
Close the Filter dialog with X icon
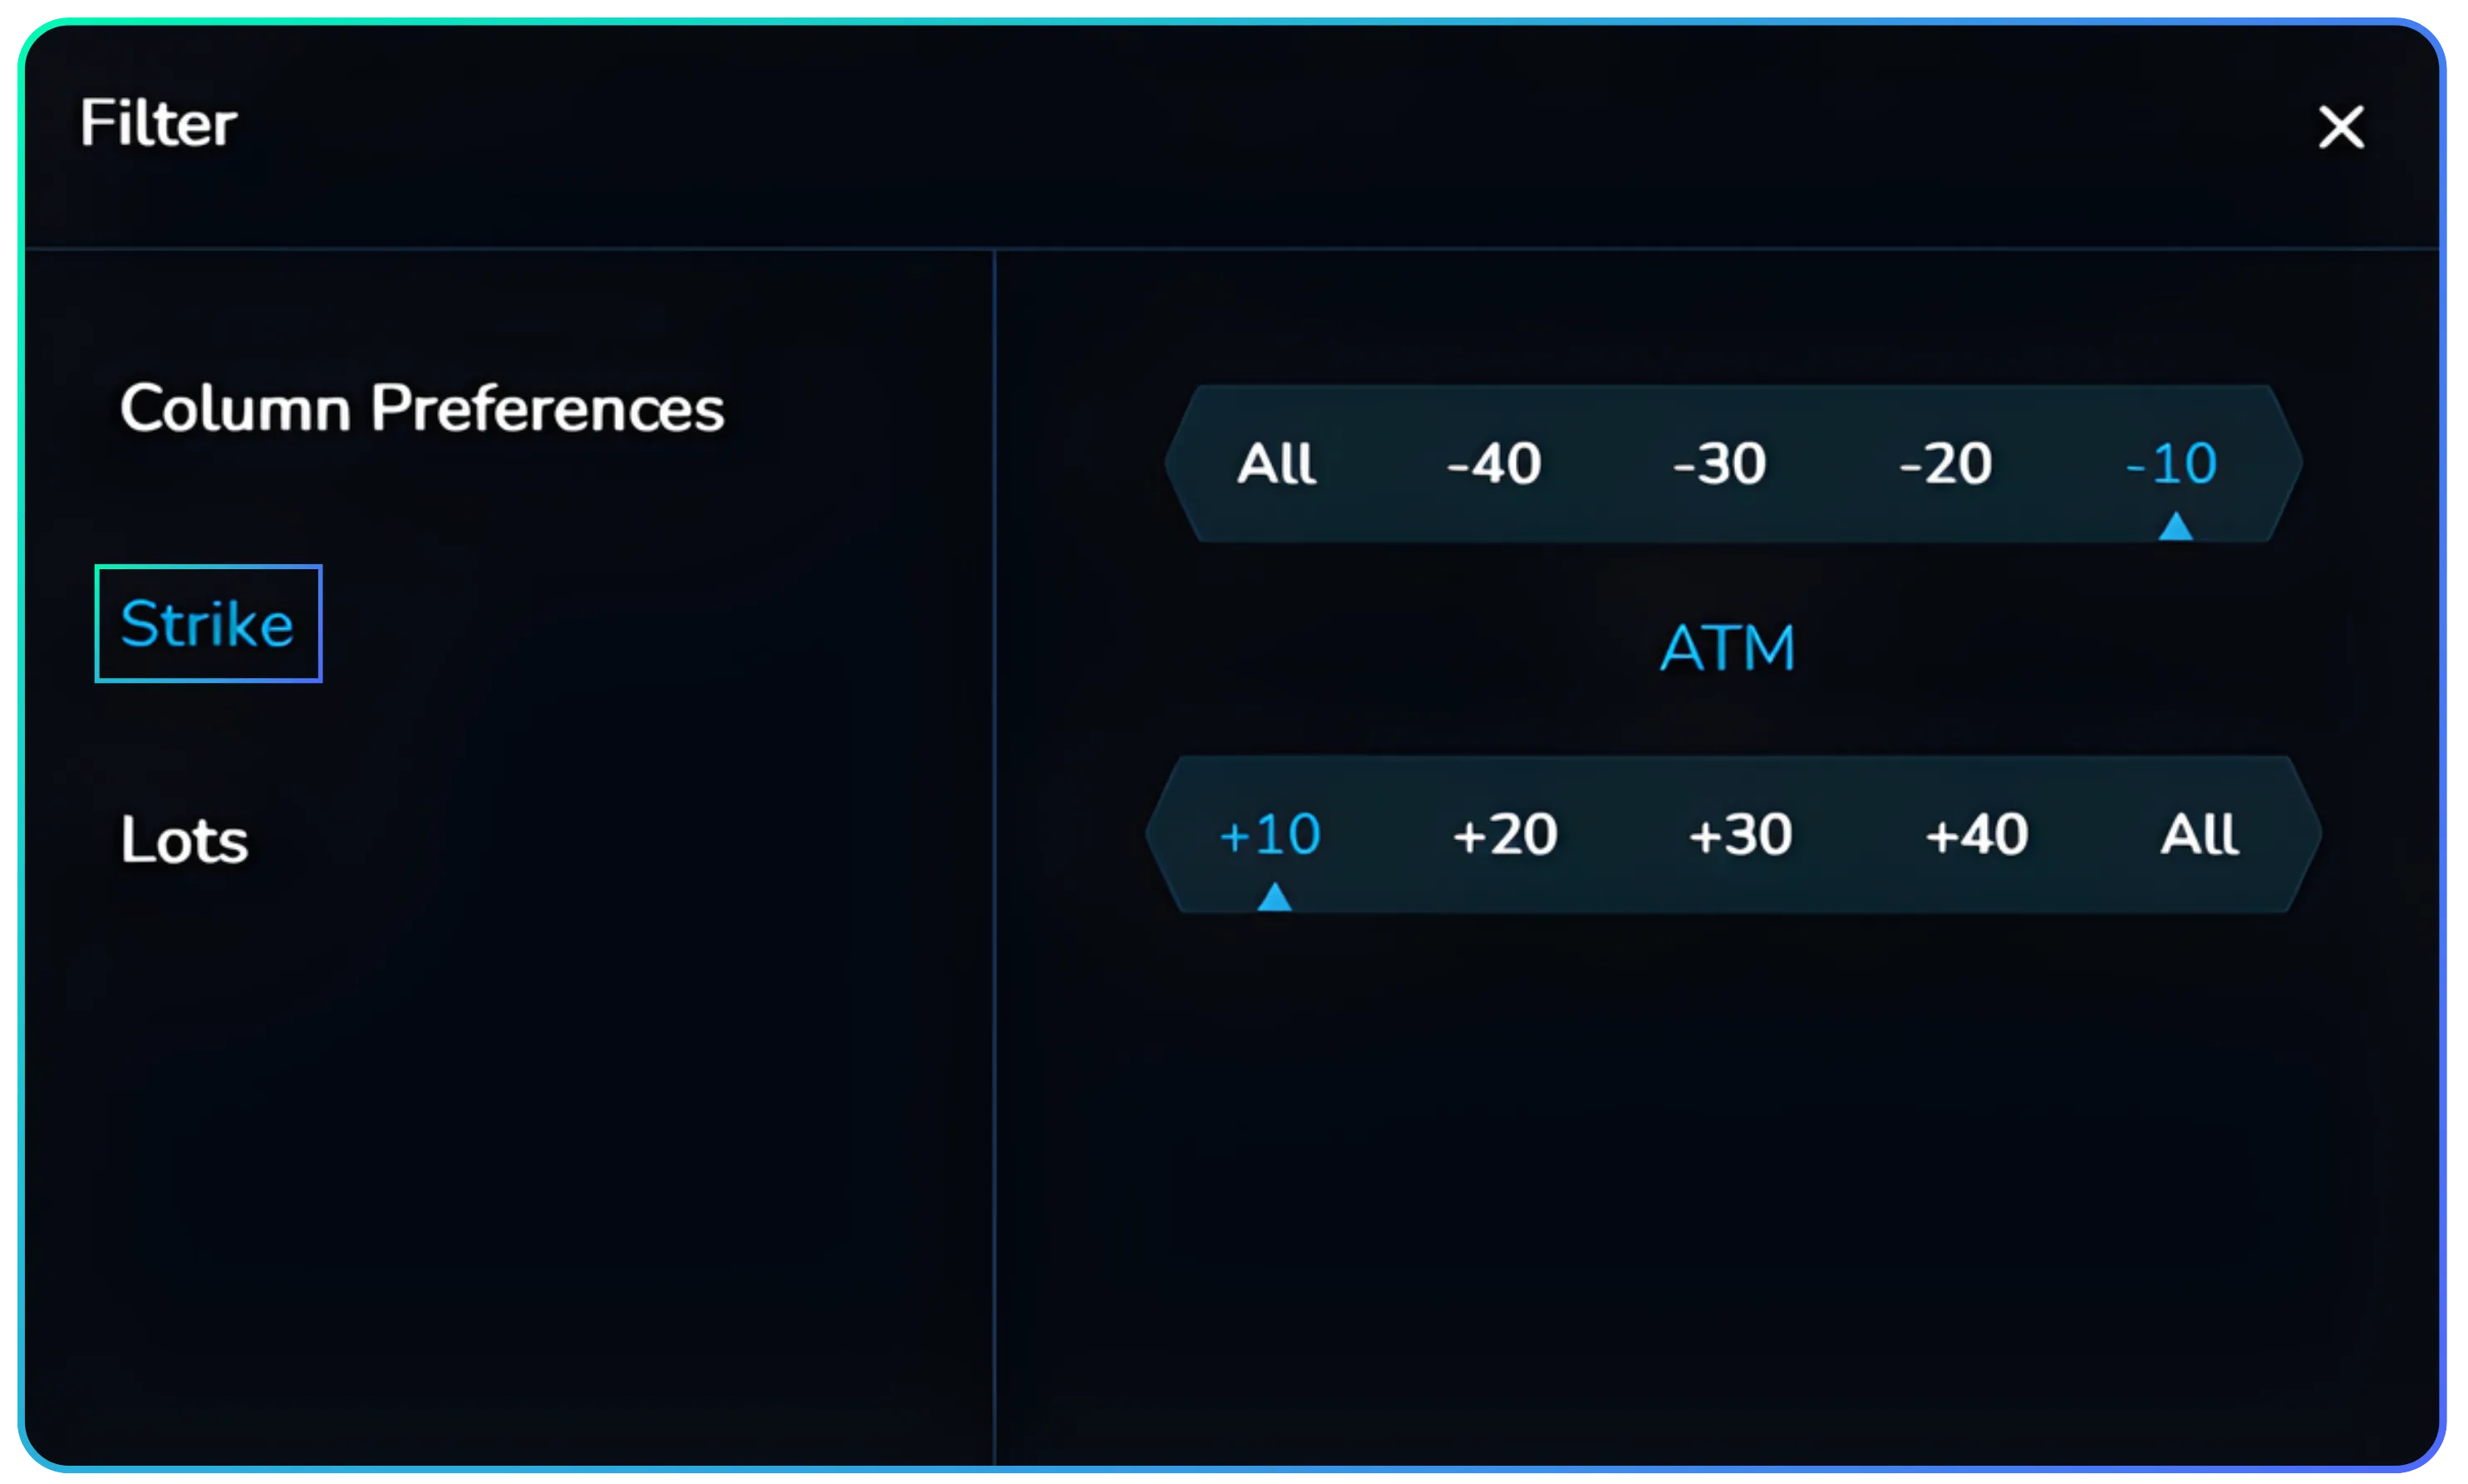[x=2340, y=128]
